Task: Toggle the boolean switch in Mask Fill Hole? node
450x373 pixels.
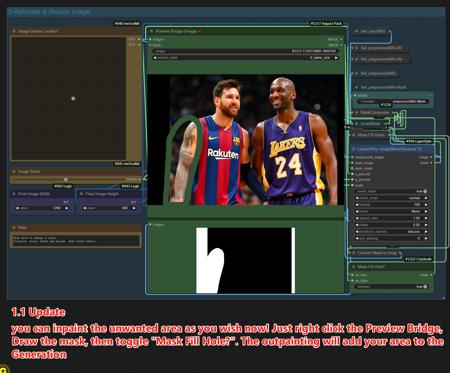Action: point(425,286)
